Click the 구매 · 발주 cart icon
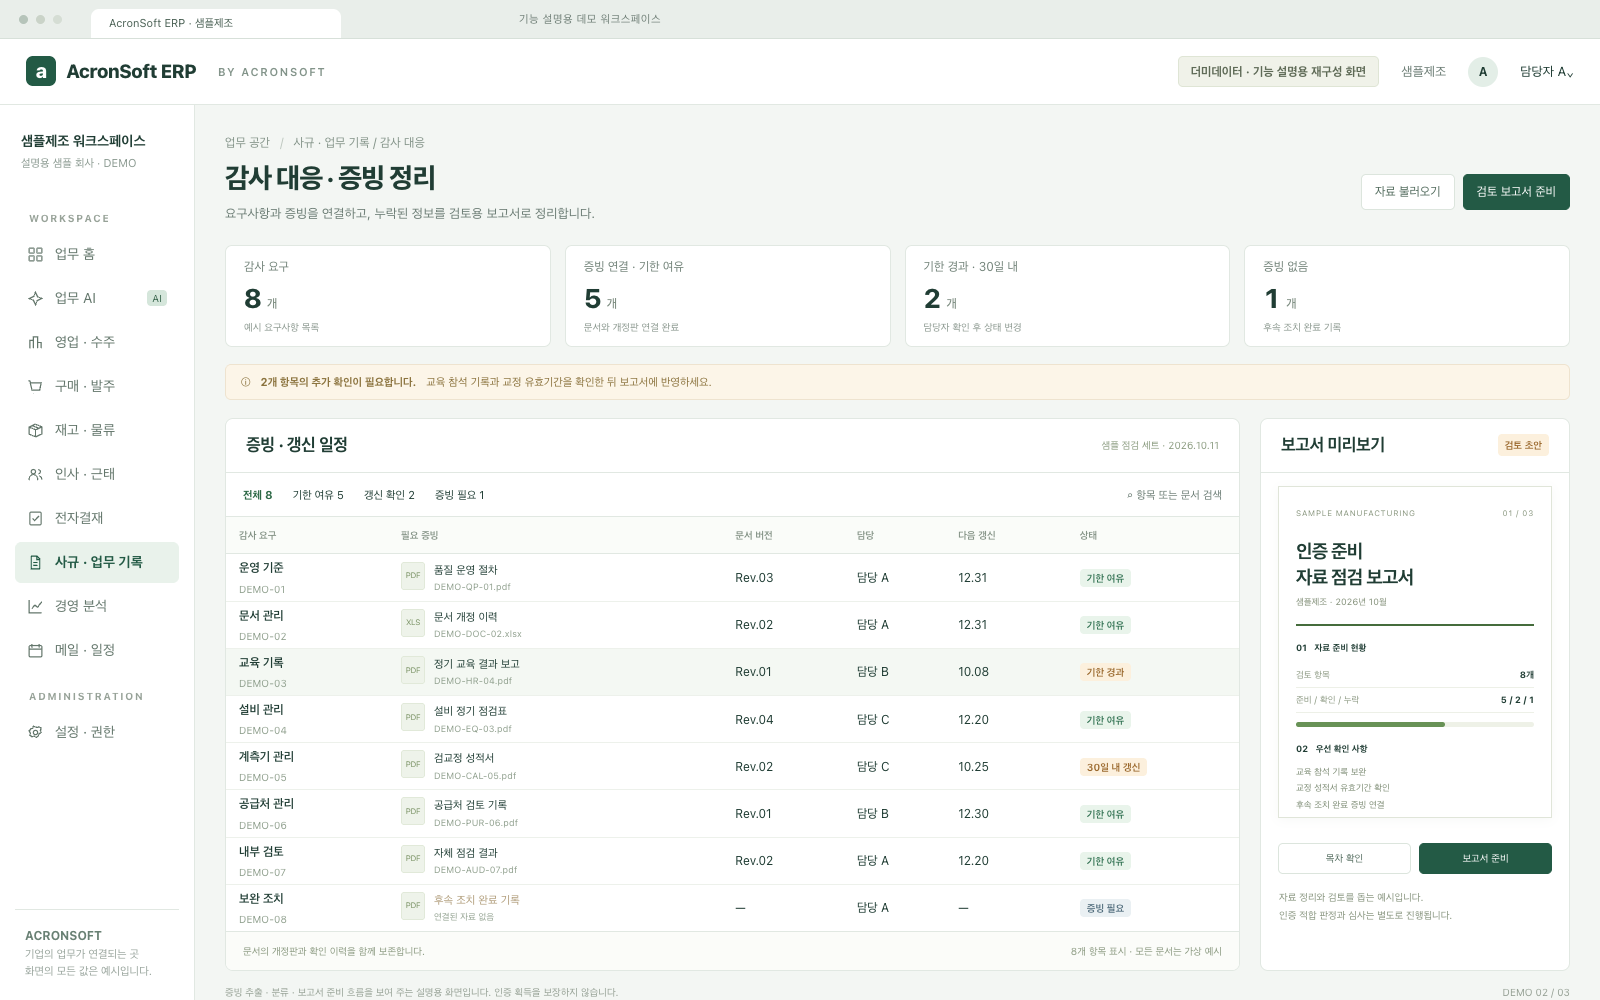This screenshot has height=1000, width=1600. point(35,386)
